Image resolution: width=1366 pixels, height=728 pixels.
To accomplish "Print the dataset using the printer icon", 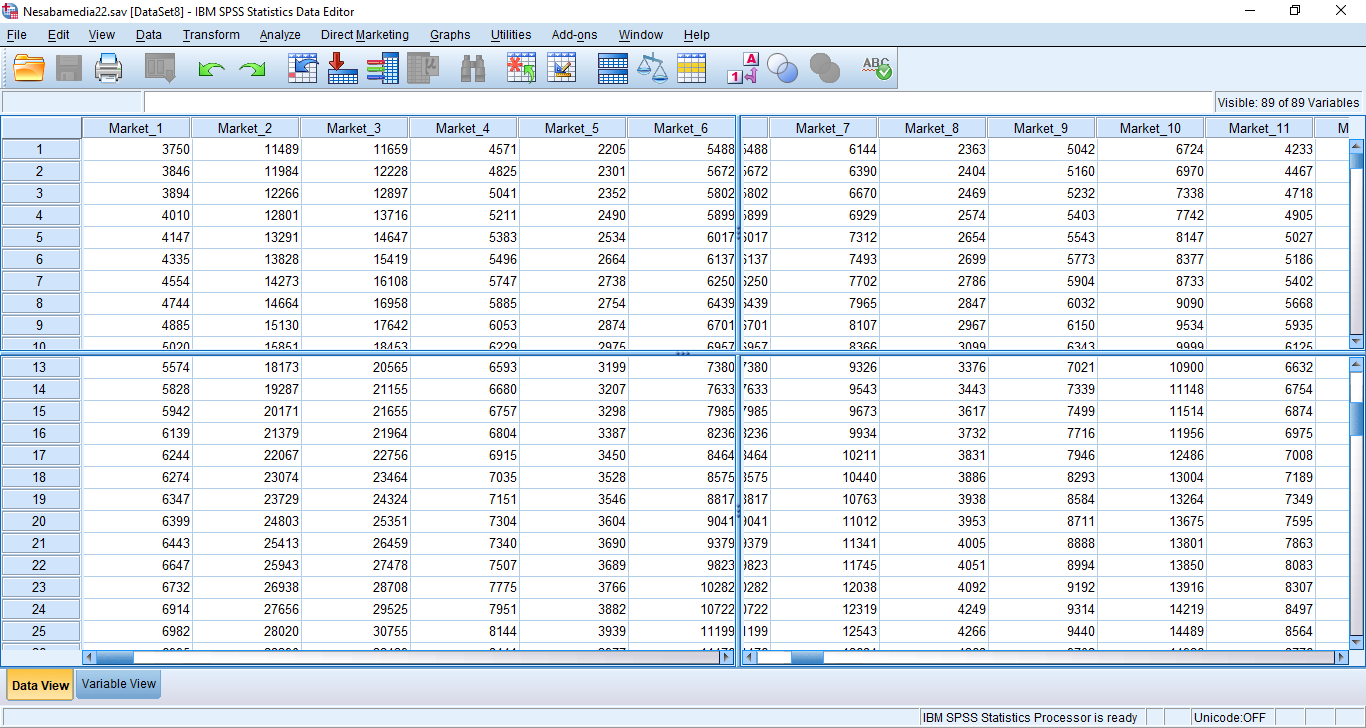I will coord(108,68).
